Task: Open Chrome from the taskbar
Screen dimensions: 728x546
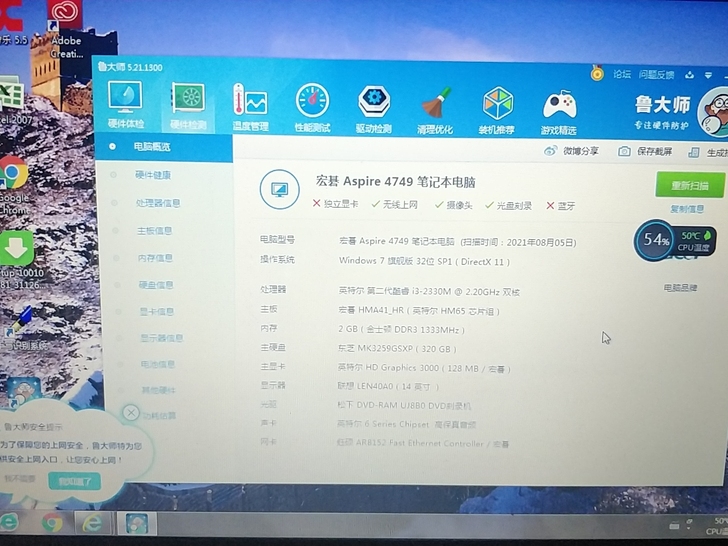Action: coord(52,523)
